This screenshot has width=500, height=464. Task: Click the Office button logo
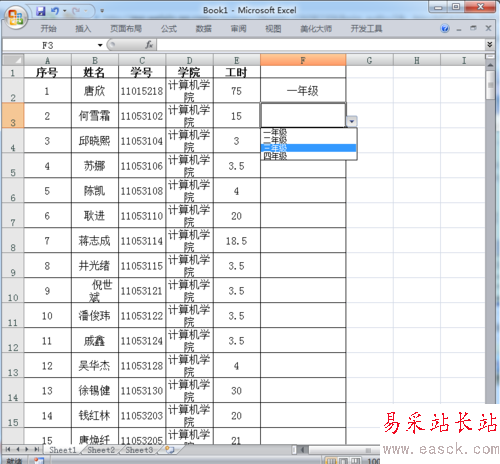coord(16,17)
